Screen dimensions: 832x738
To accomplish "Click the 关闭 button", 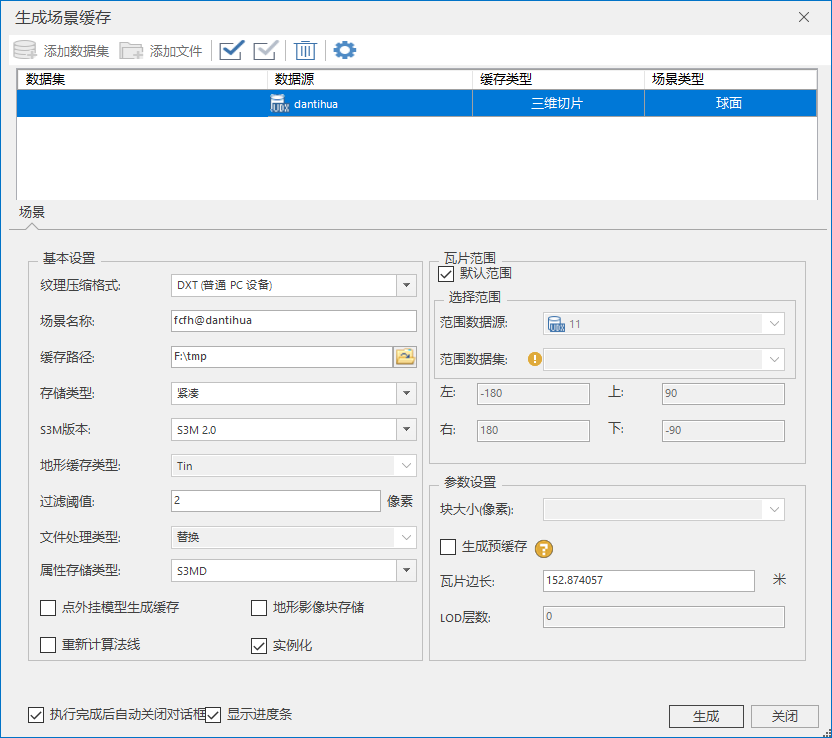I will (x=785, y=716).
